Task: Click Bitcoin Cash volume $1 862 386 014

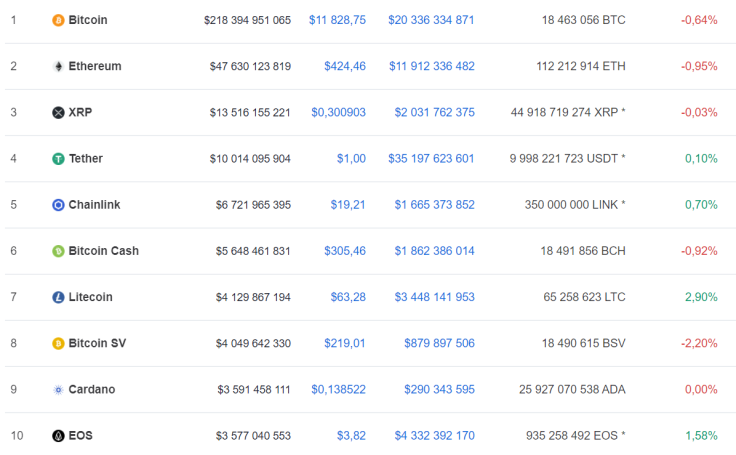Action: coord(434,251)
